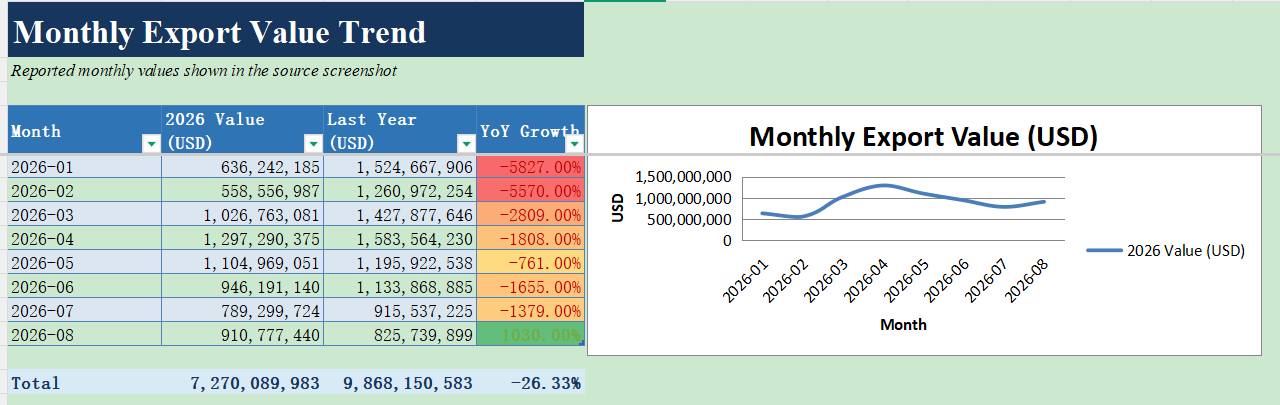This screenshot has height=405, width=1280.
Task: Select the growth cell -1655.00%
Action: pos(531,287)
